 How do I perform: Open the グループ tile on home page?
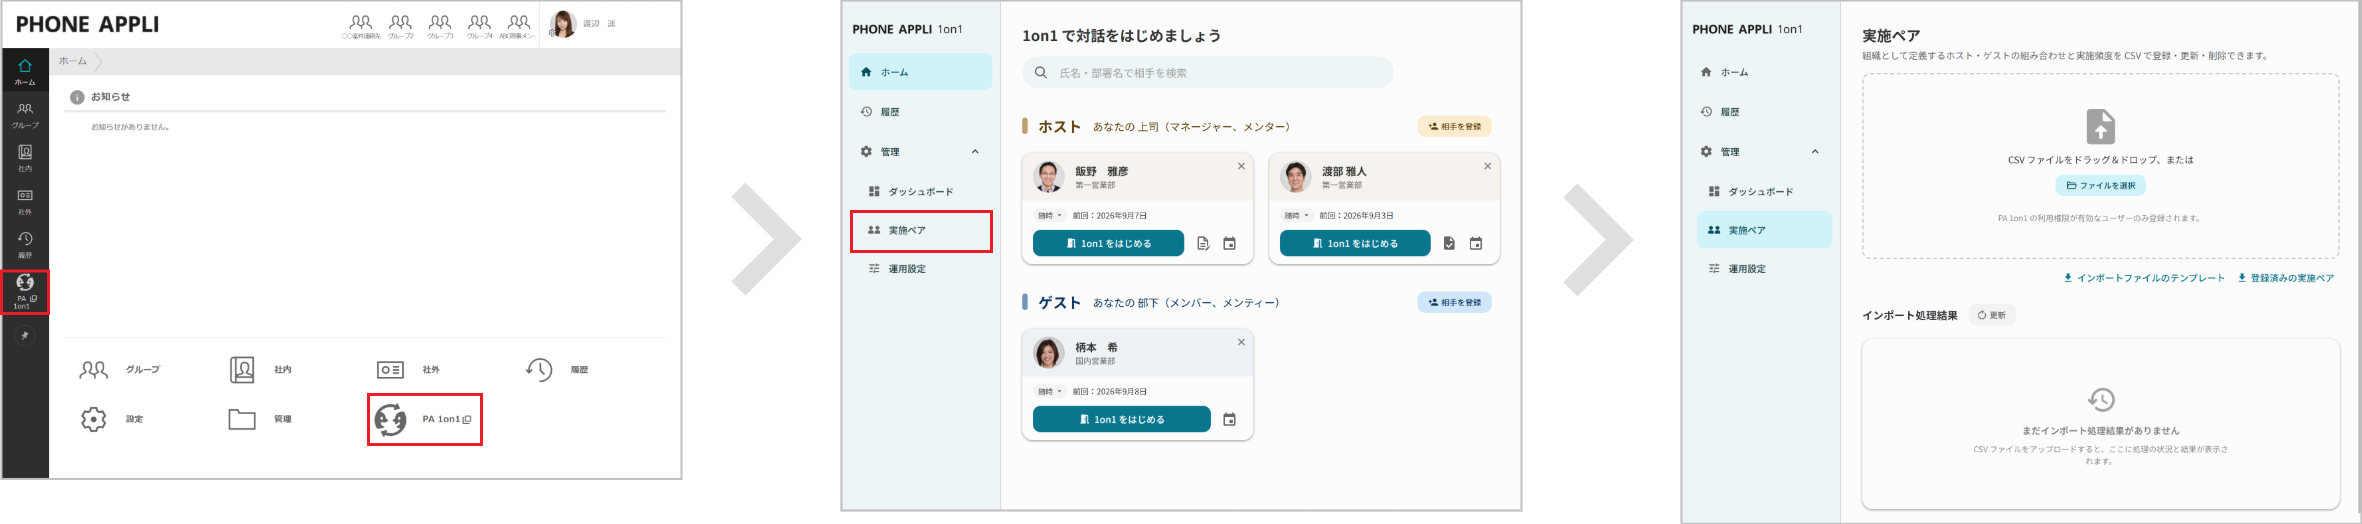coord(119,370)
